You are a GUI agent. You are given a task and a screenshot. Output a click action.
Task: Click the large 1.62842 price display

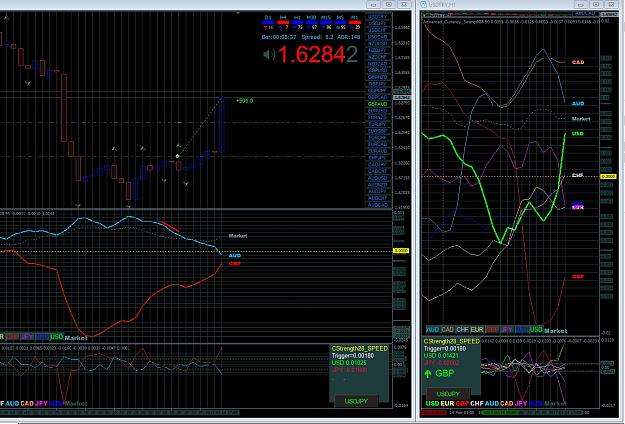tap(318, 55)
